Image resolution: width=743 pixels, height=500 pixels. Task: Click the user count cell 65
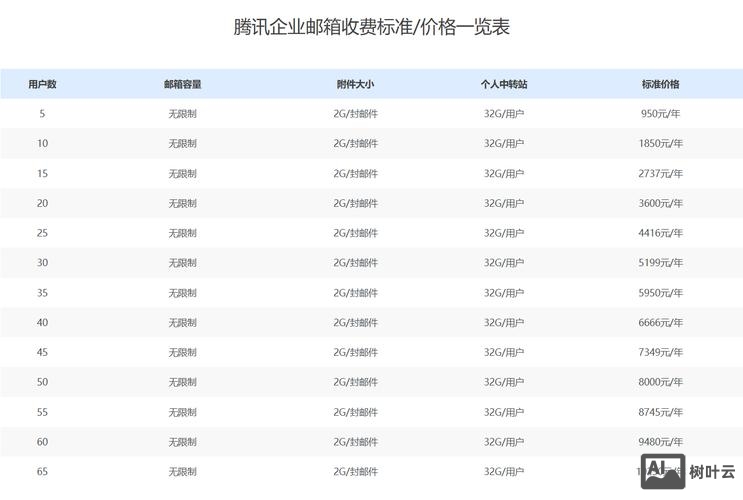[42, 472]
